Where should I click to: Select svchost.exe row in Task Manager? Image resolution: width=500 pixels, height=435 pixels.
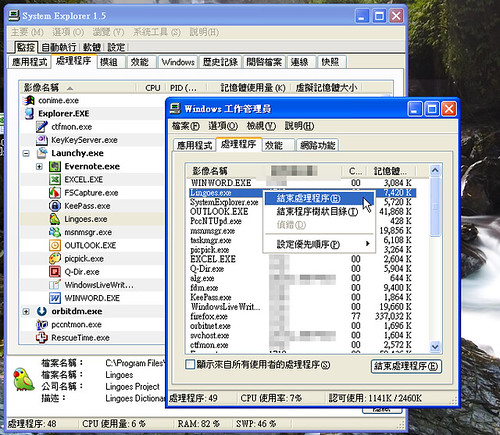pyautogui.click(x=301, y=335)
